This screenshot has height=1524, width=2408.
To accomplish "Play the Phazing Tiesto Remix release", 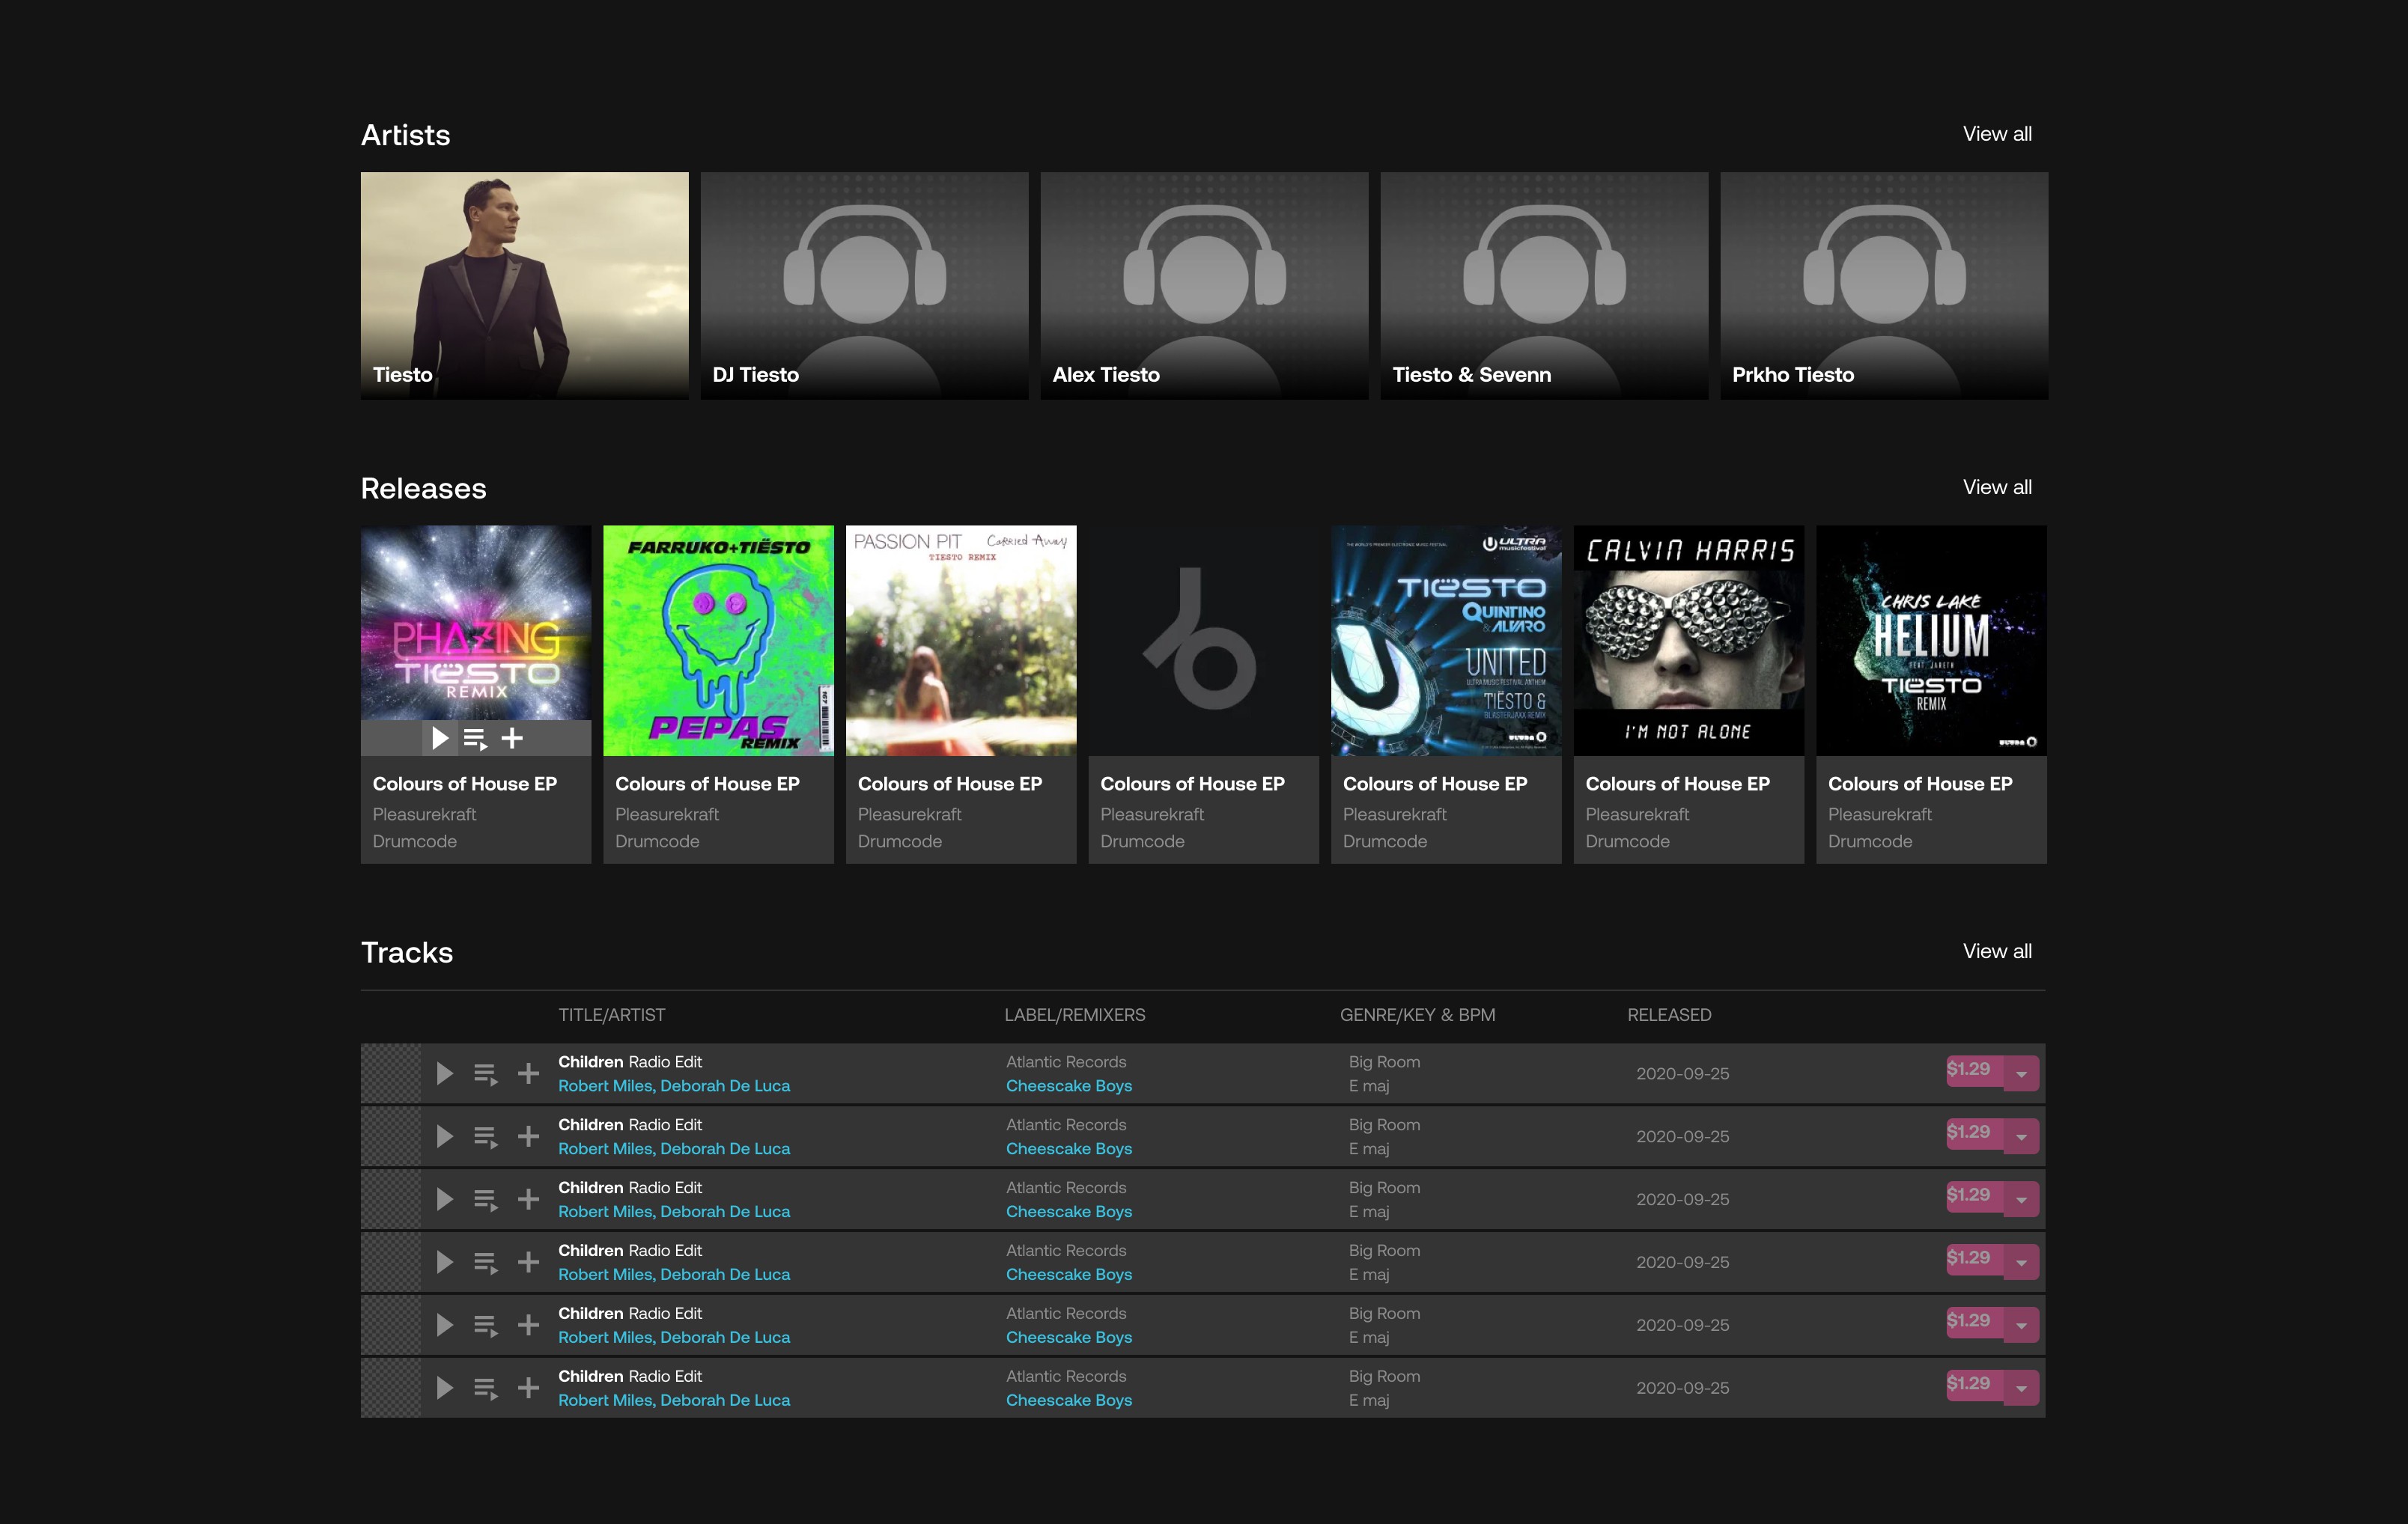I will tap(440, 738).
